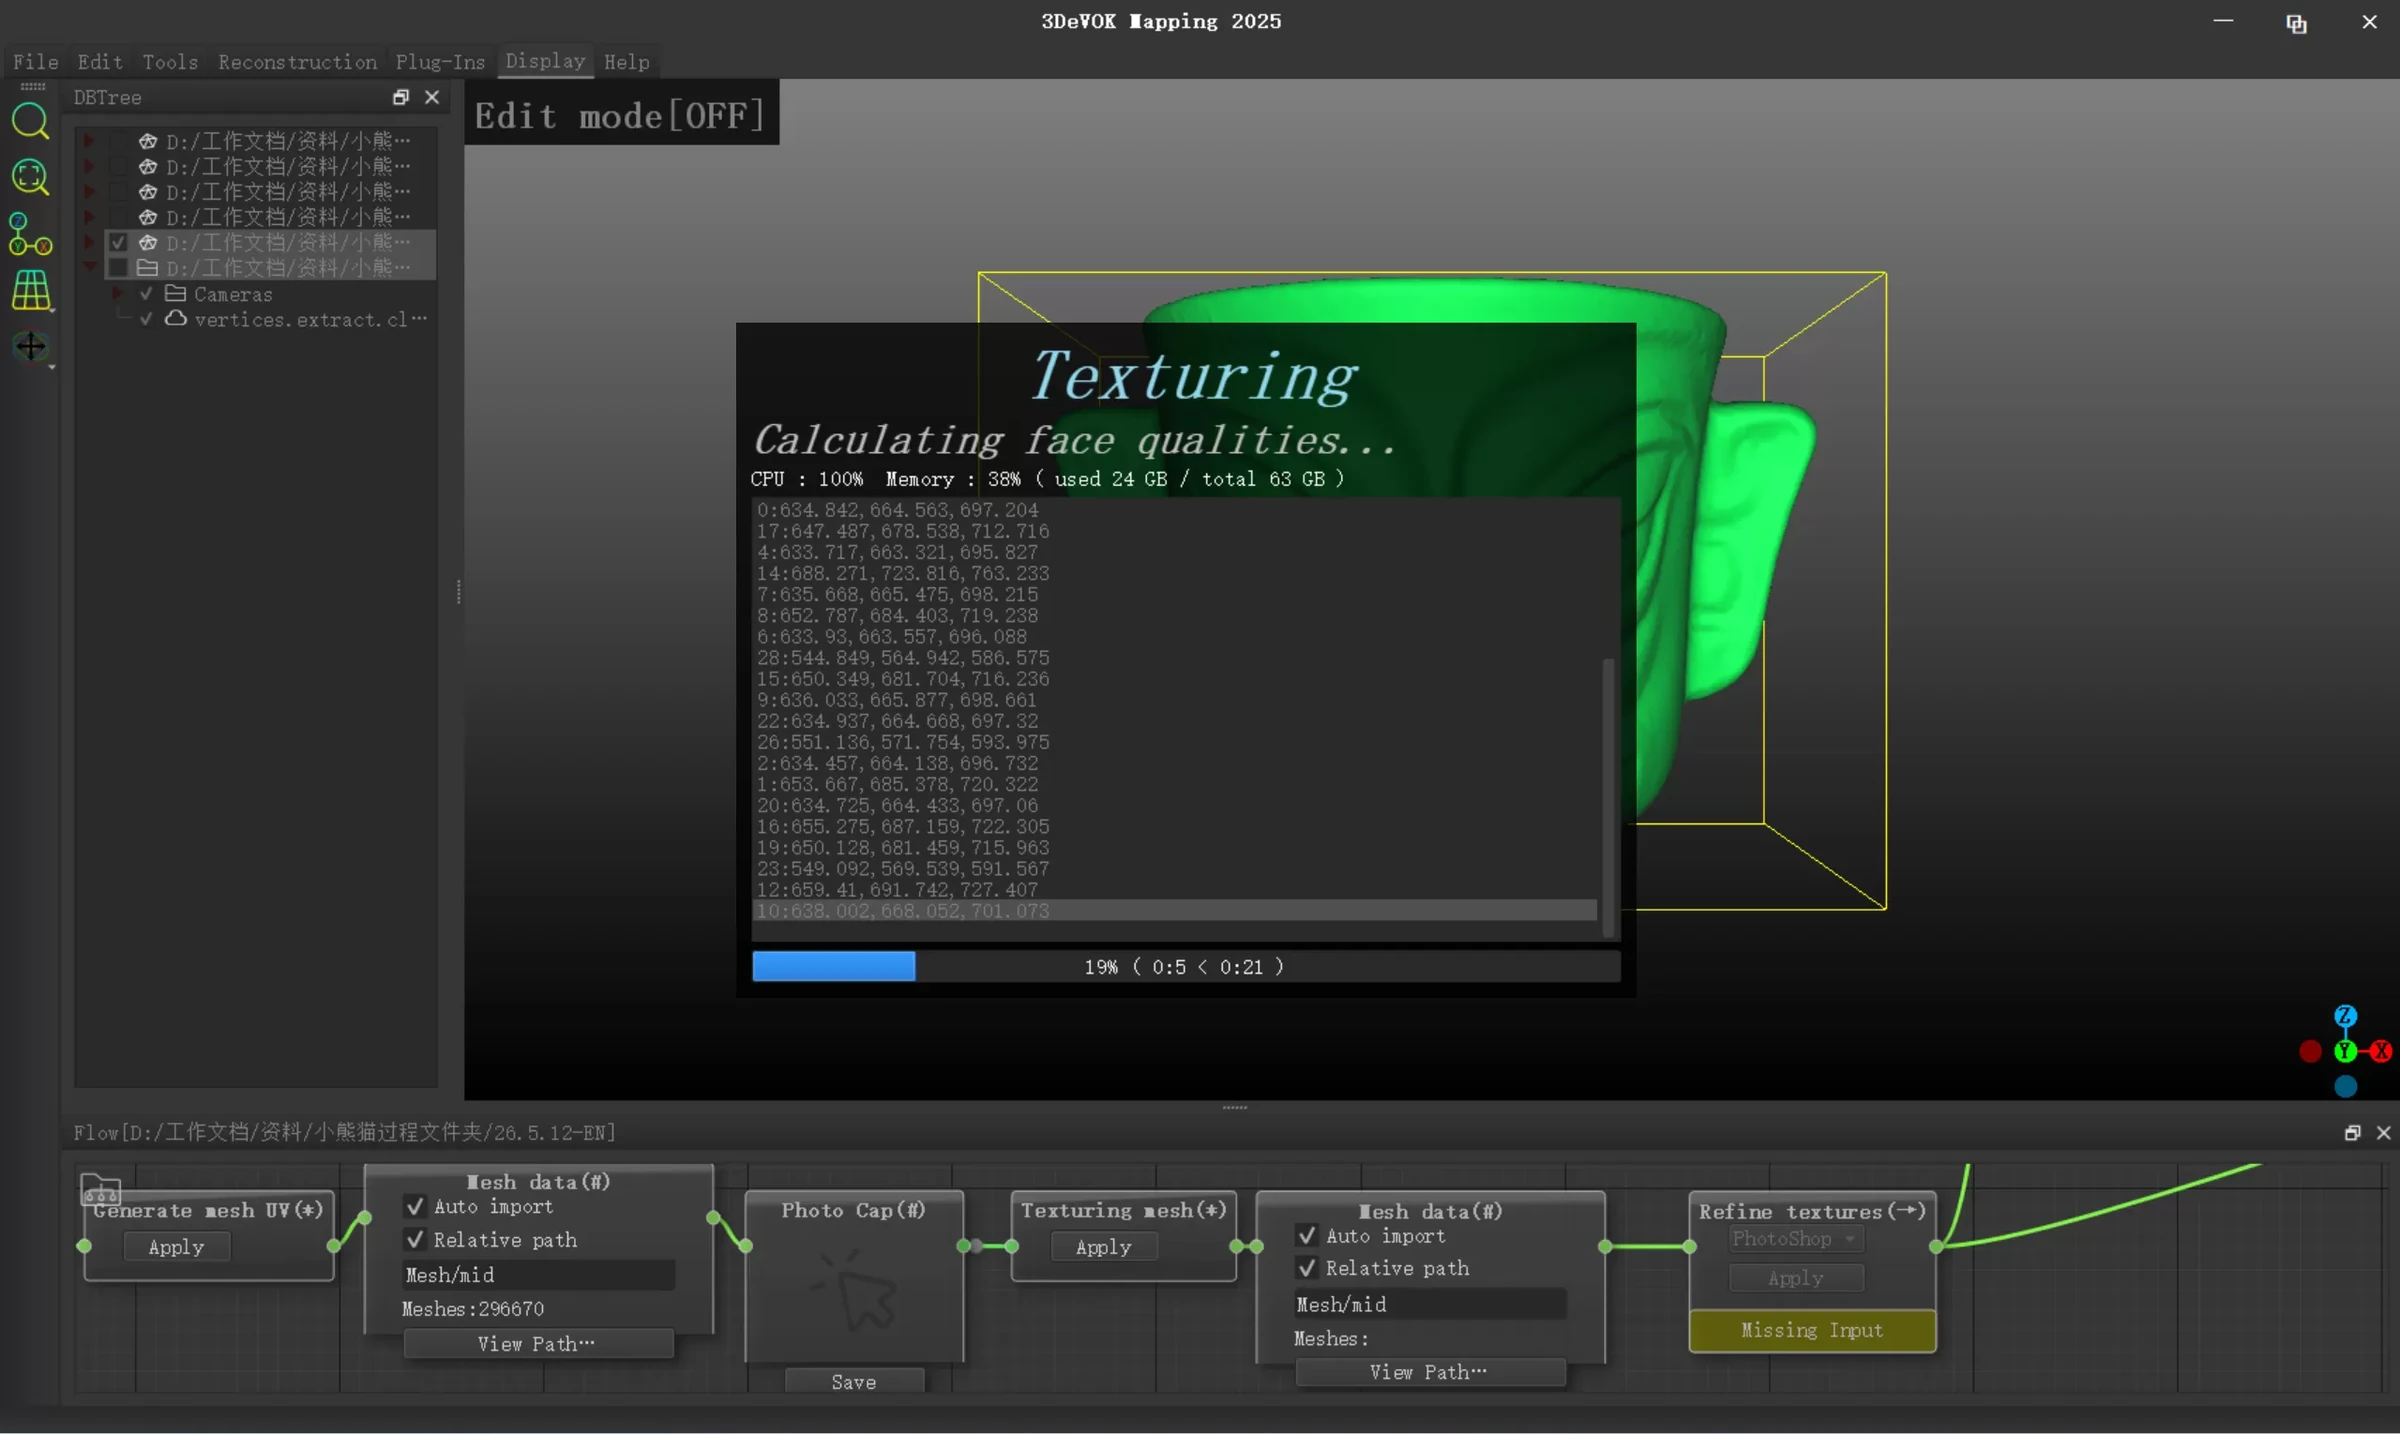2400x1434 pixels.
Task: Click Apply in Generate mesh UV node
Action: point(177,1247)
